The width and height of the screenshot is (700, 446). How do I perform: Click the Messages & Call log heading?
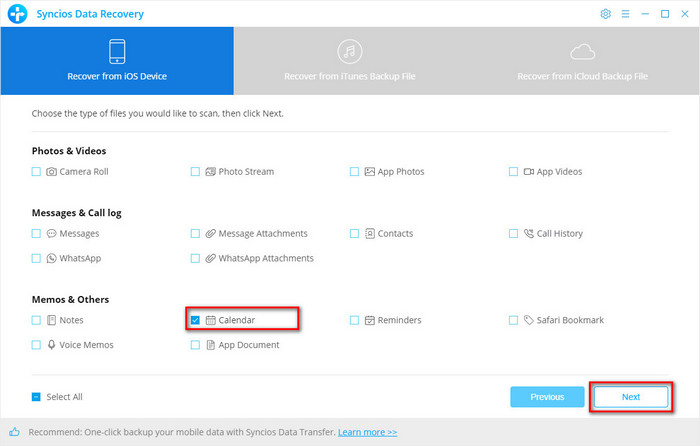coord(76,213)
